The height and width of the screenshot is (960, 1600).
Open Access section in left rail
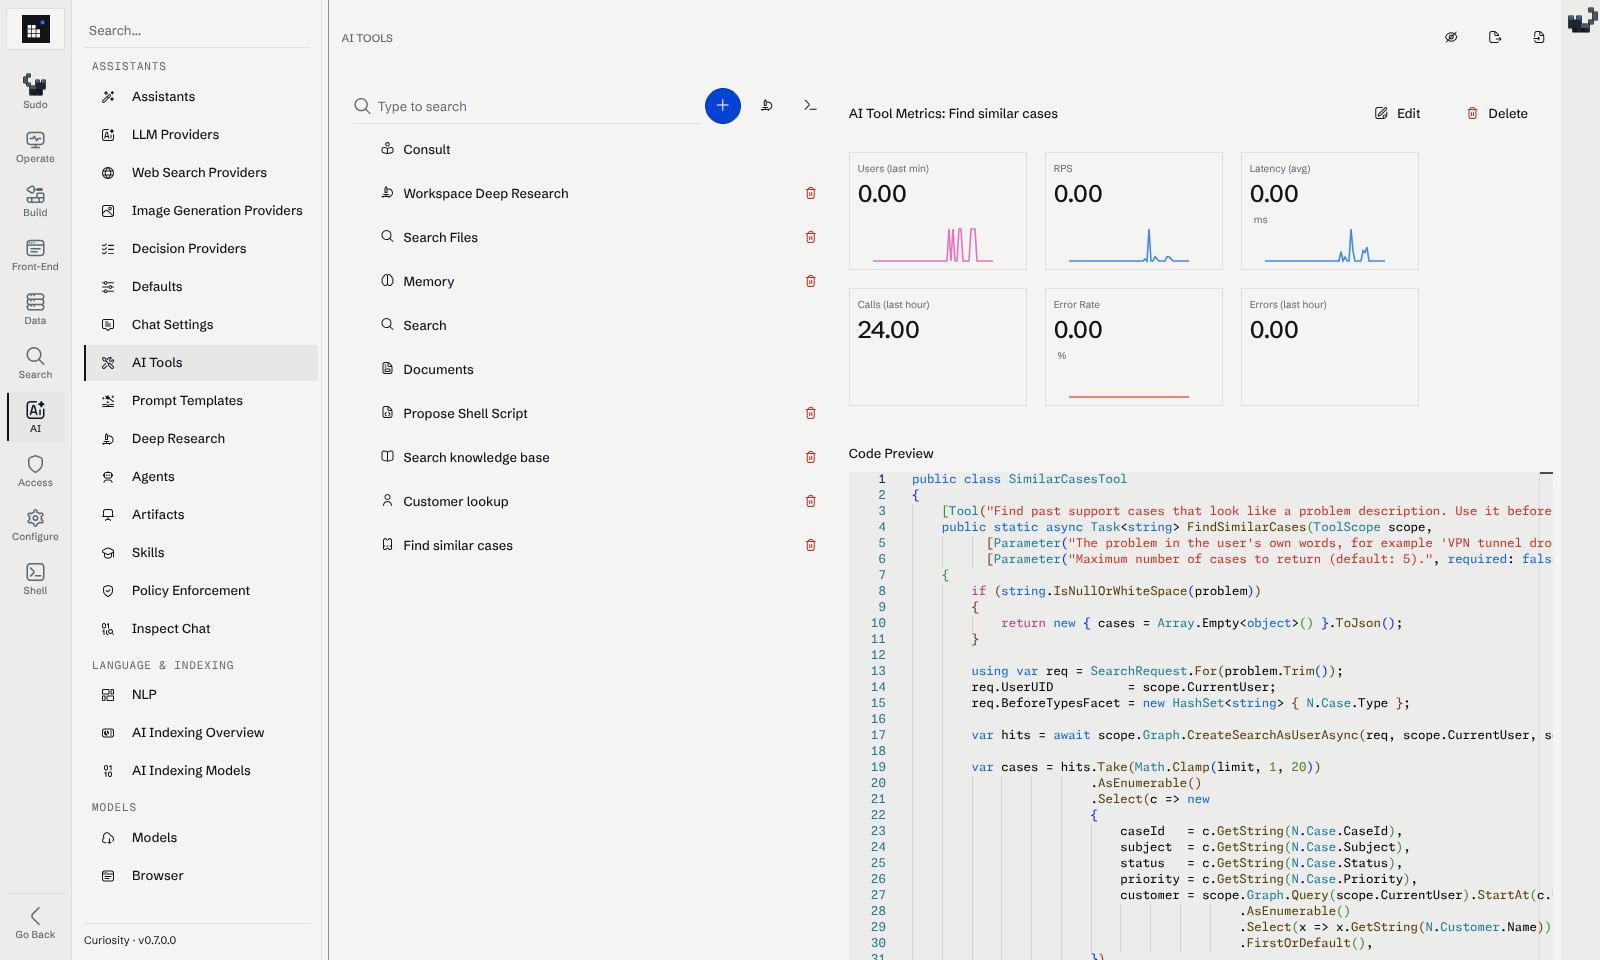point(35,470)
